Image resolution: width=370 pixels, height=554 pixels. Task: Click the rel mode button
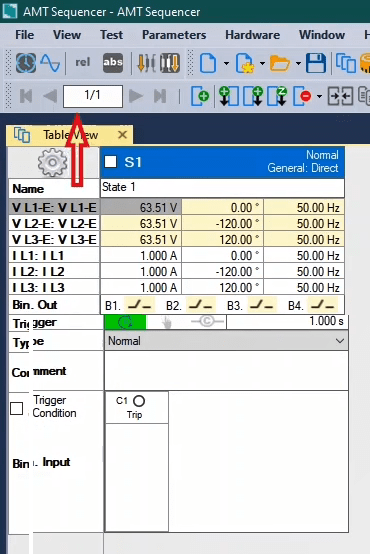83,63
